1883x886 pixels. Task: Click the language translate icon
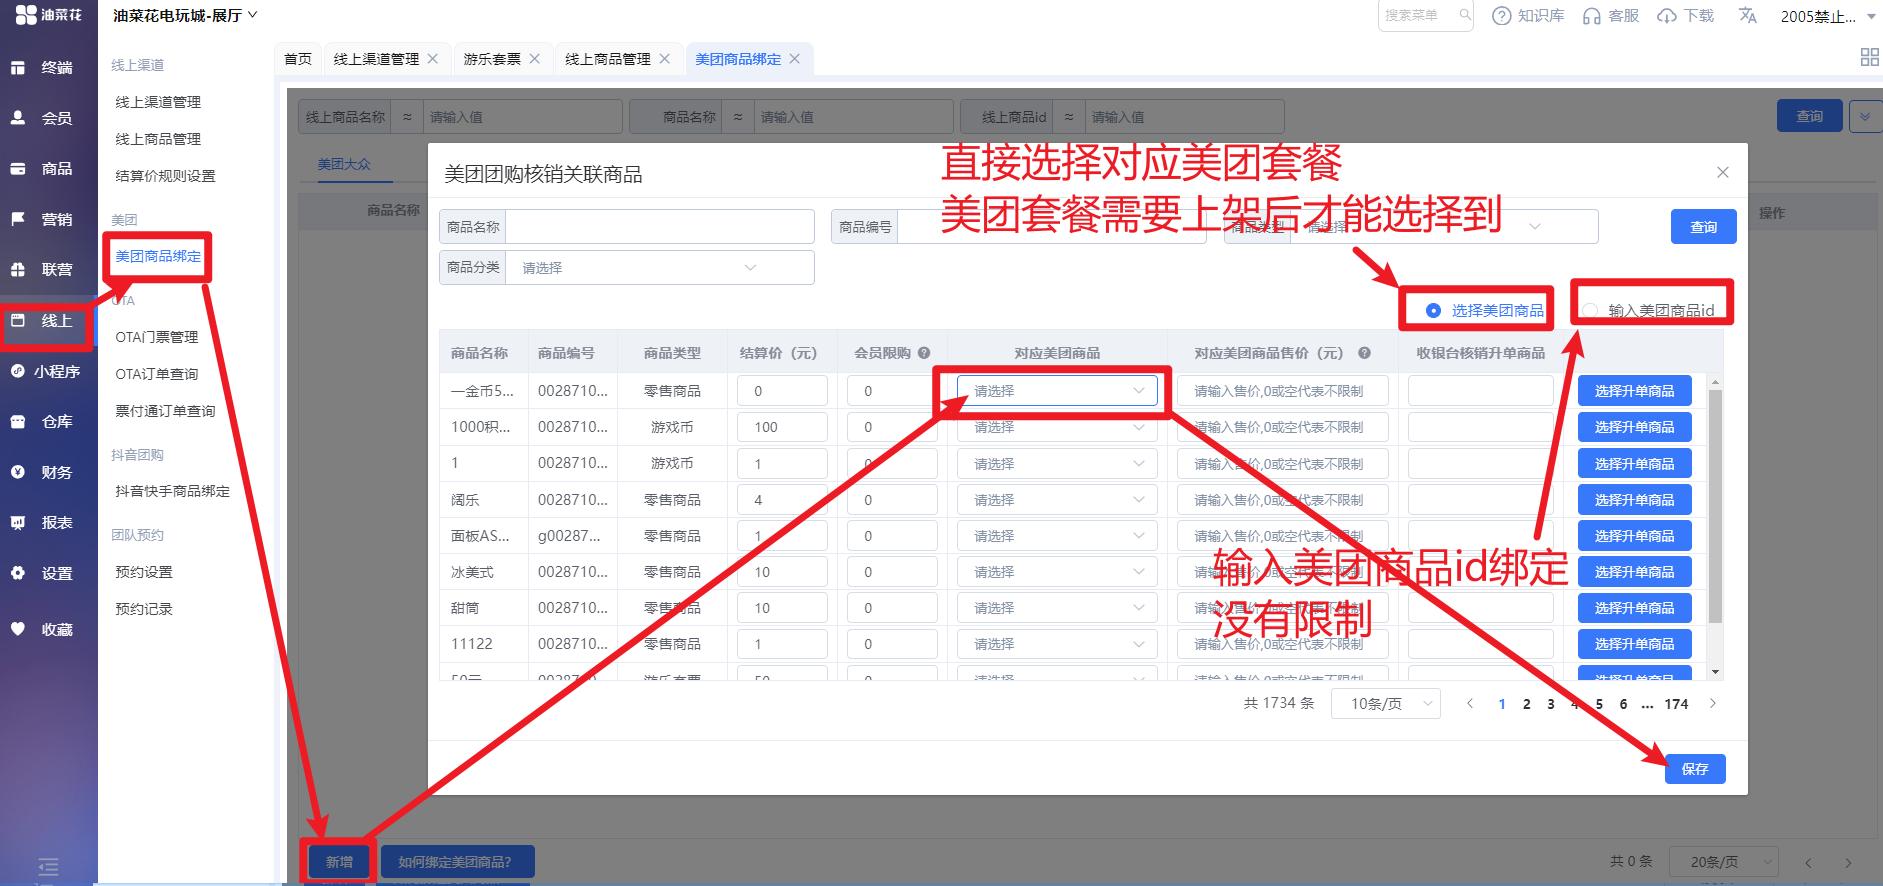(x=1747, y=15)
